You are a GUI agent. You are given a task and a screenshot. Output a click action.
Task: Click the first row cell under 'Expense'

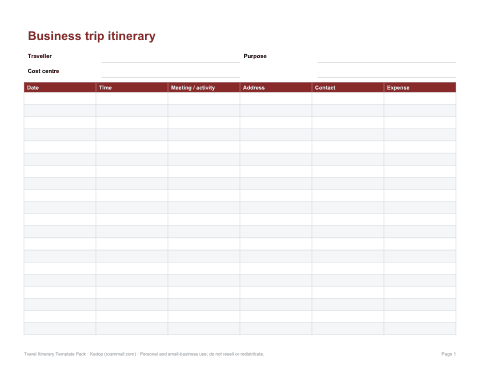click(420, 98)
